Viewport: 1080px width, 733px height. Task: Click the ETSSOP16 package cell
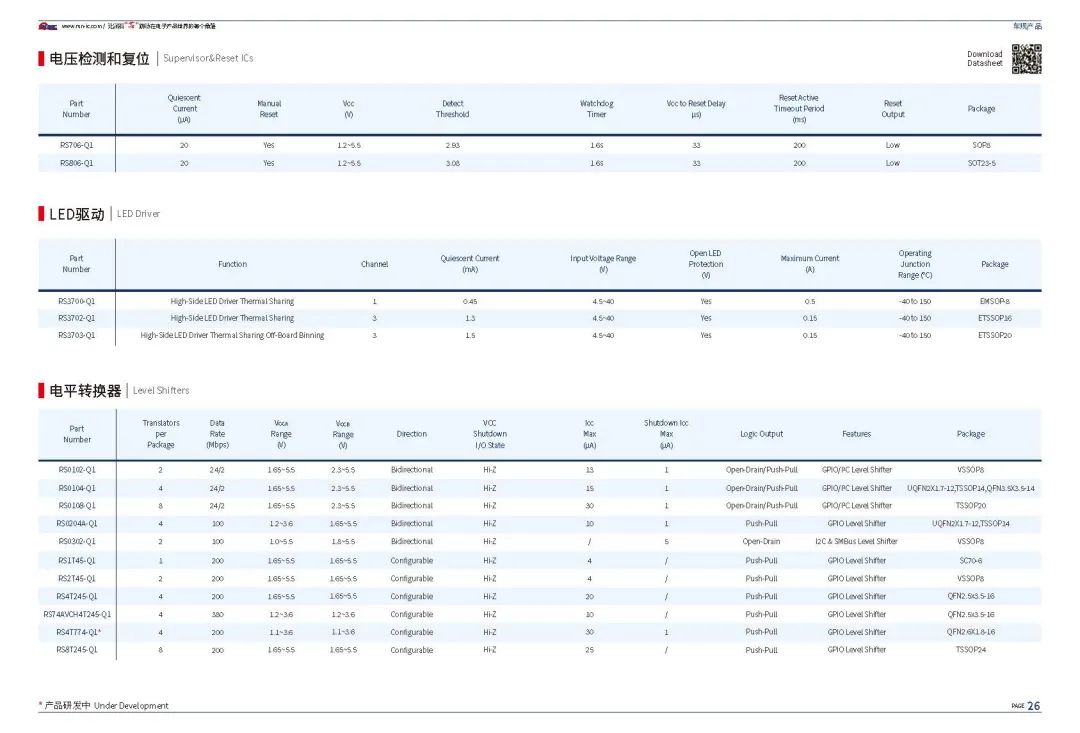pyautogui.click(x=995, y=318)
